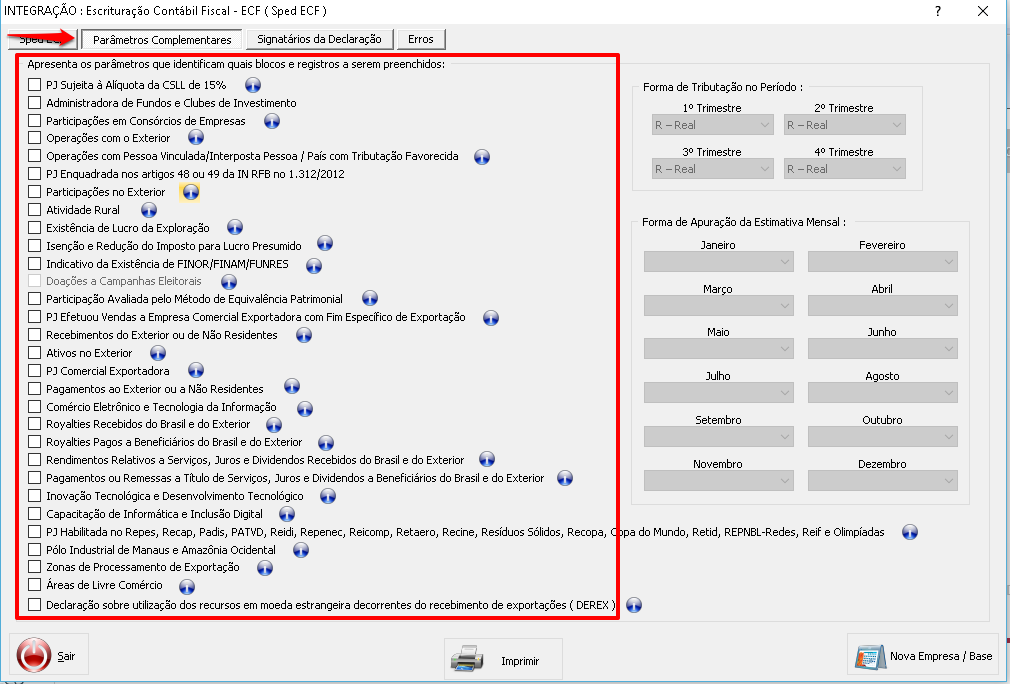The height and width of the screenshot is (684, 1010).
Task: Open the 1º Trimestre taxation dropdown
Action: tap(712, 125)
